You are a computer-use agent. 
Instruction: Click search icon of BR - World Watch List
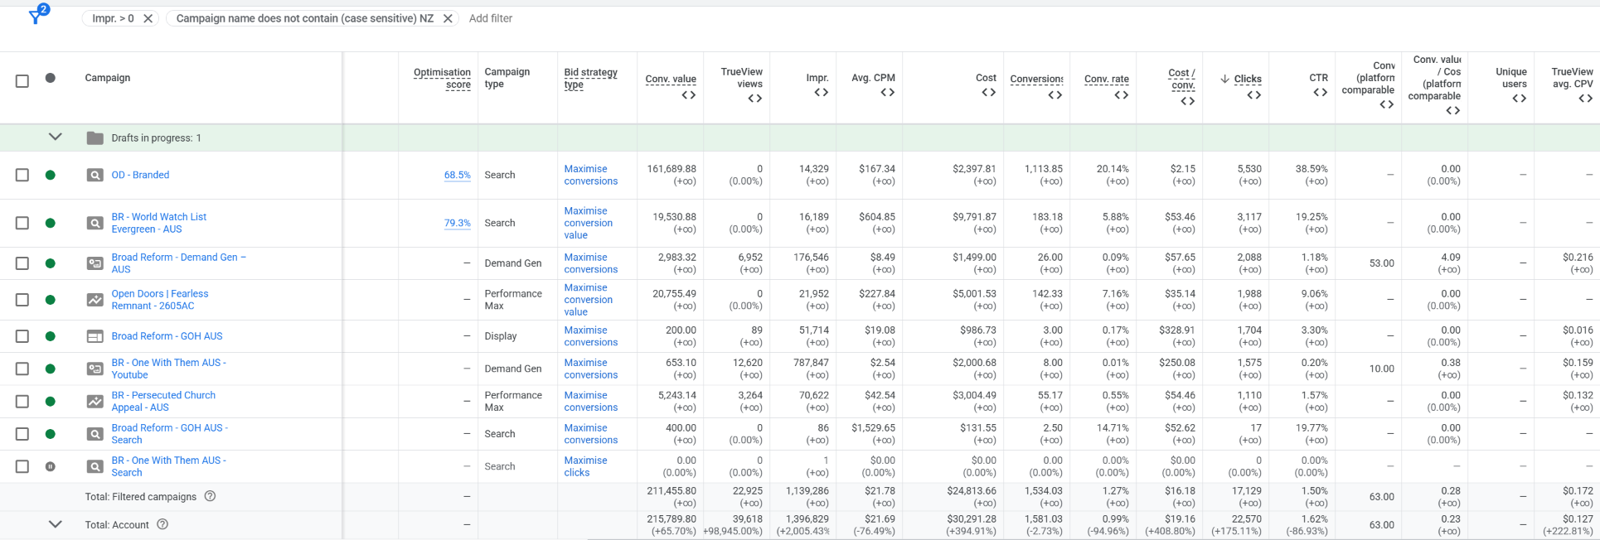tap(95, 223)
